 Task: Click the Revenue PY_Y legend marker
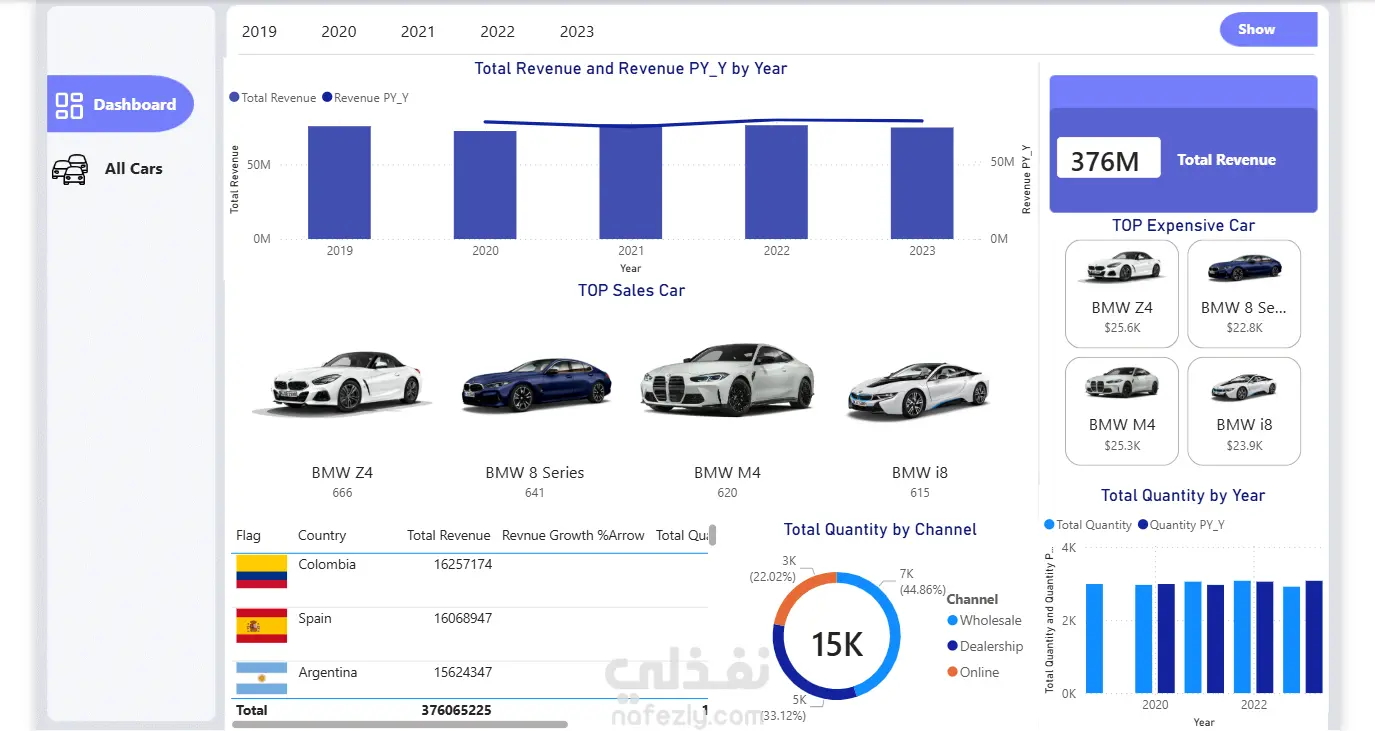(x=327, y=98)
